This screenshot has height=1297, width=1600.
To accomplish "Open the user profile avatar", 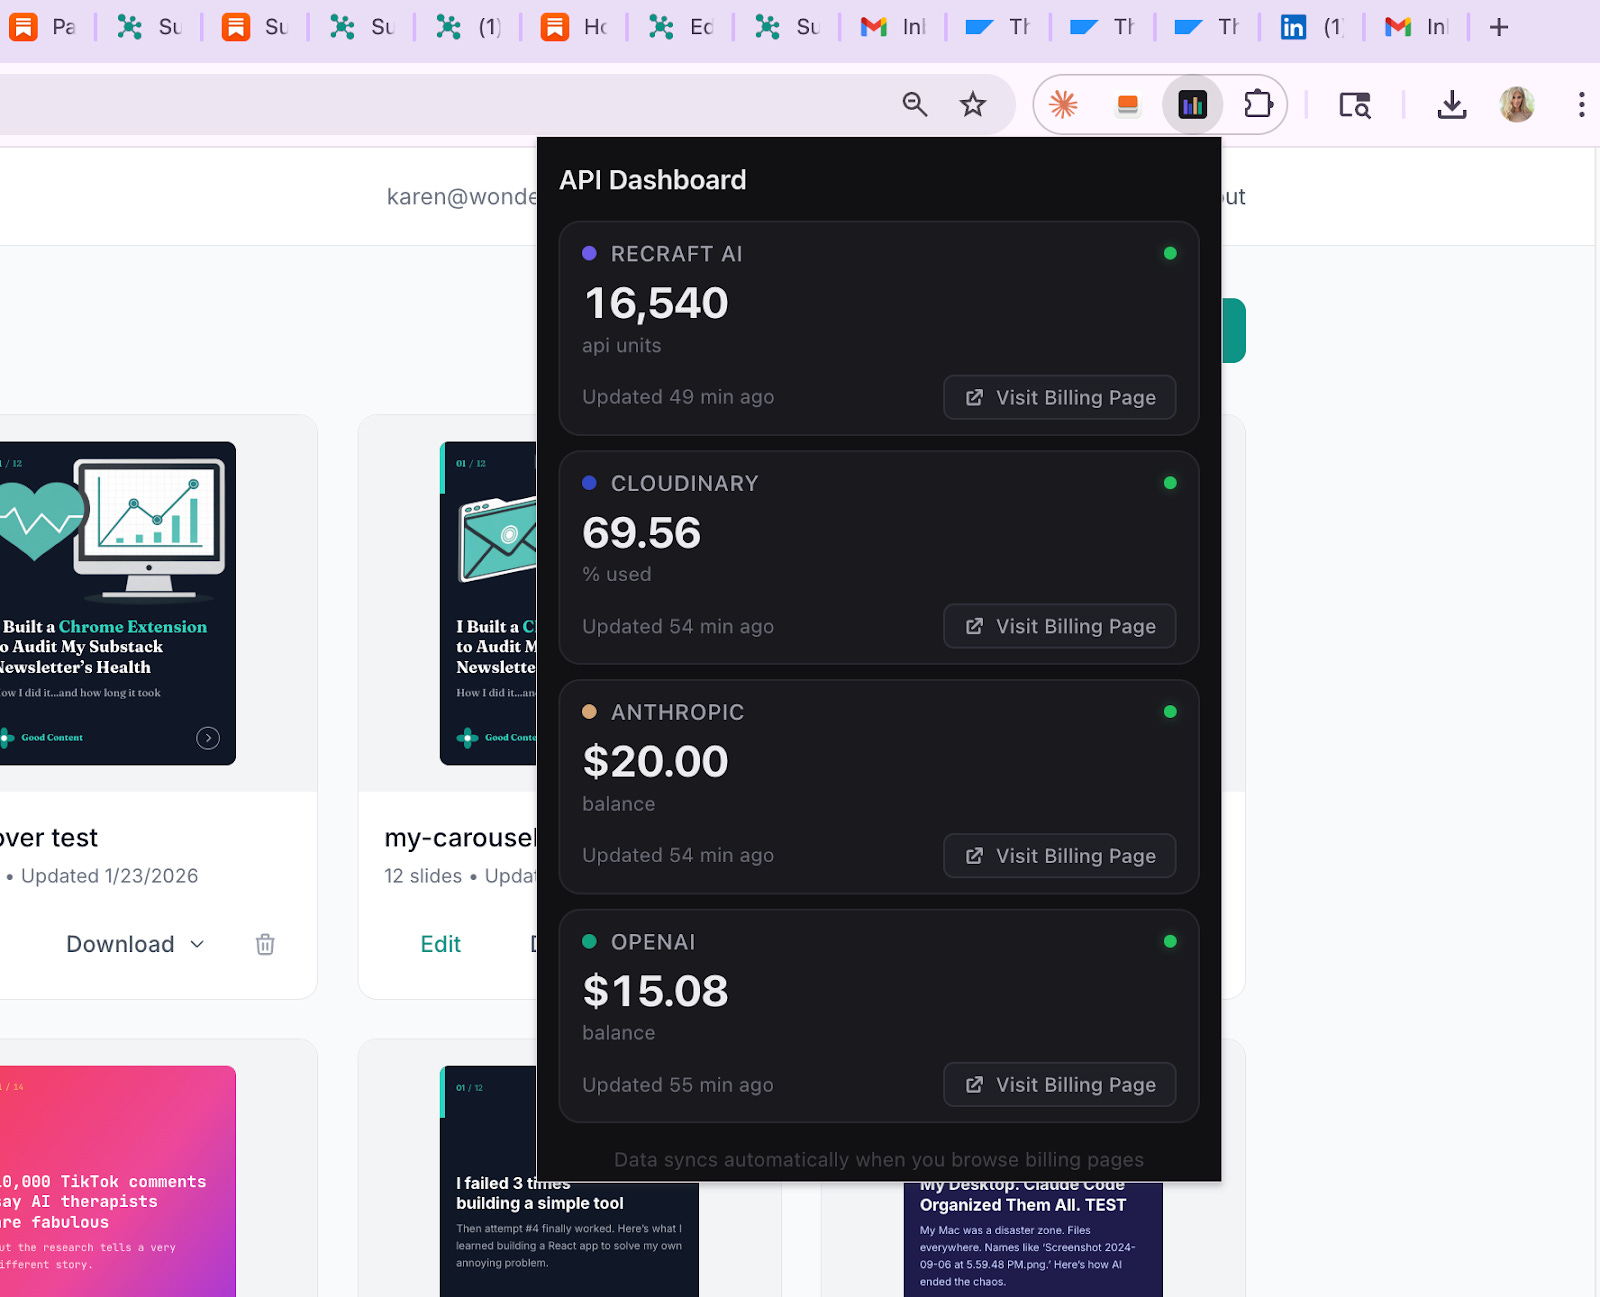I will 1517,104.
